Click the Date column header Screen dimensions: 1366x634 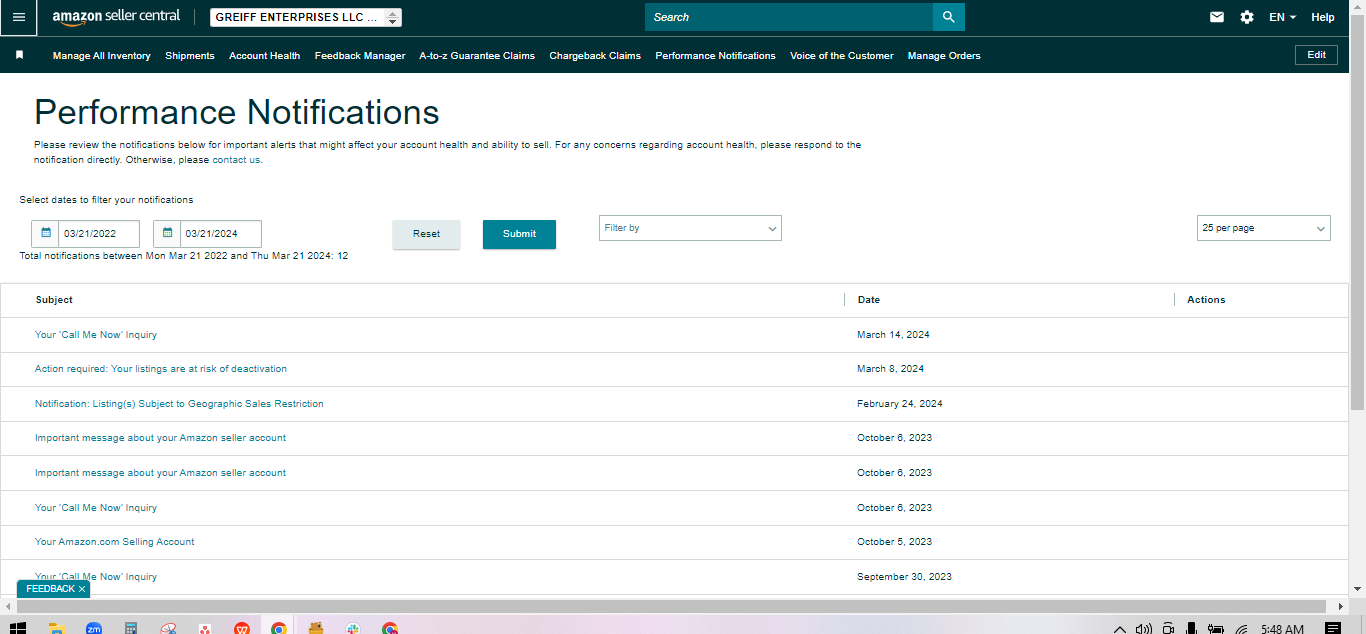(x=869, y=300)
